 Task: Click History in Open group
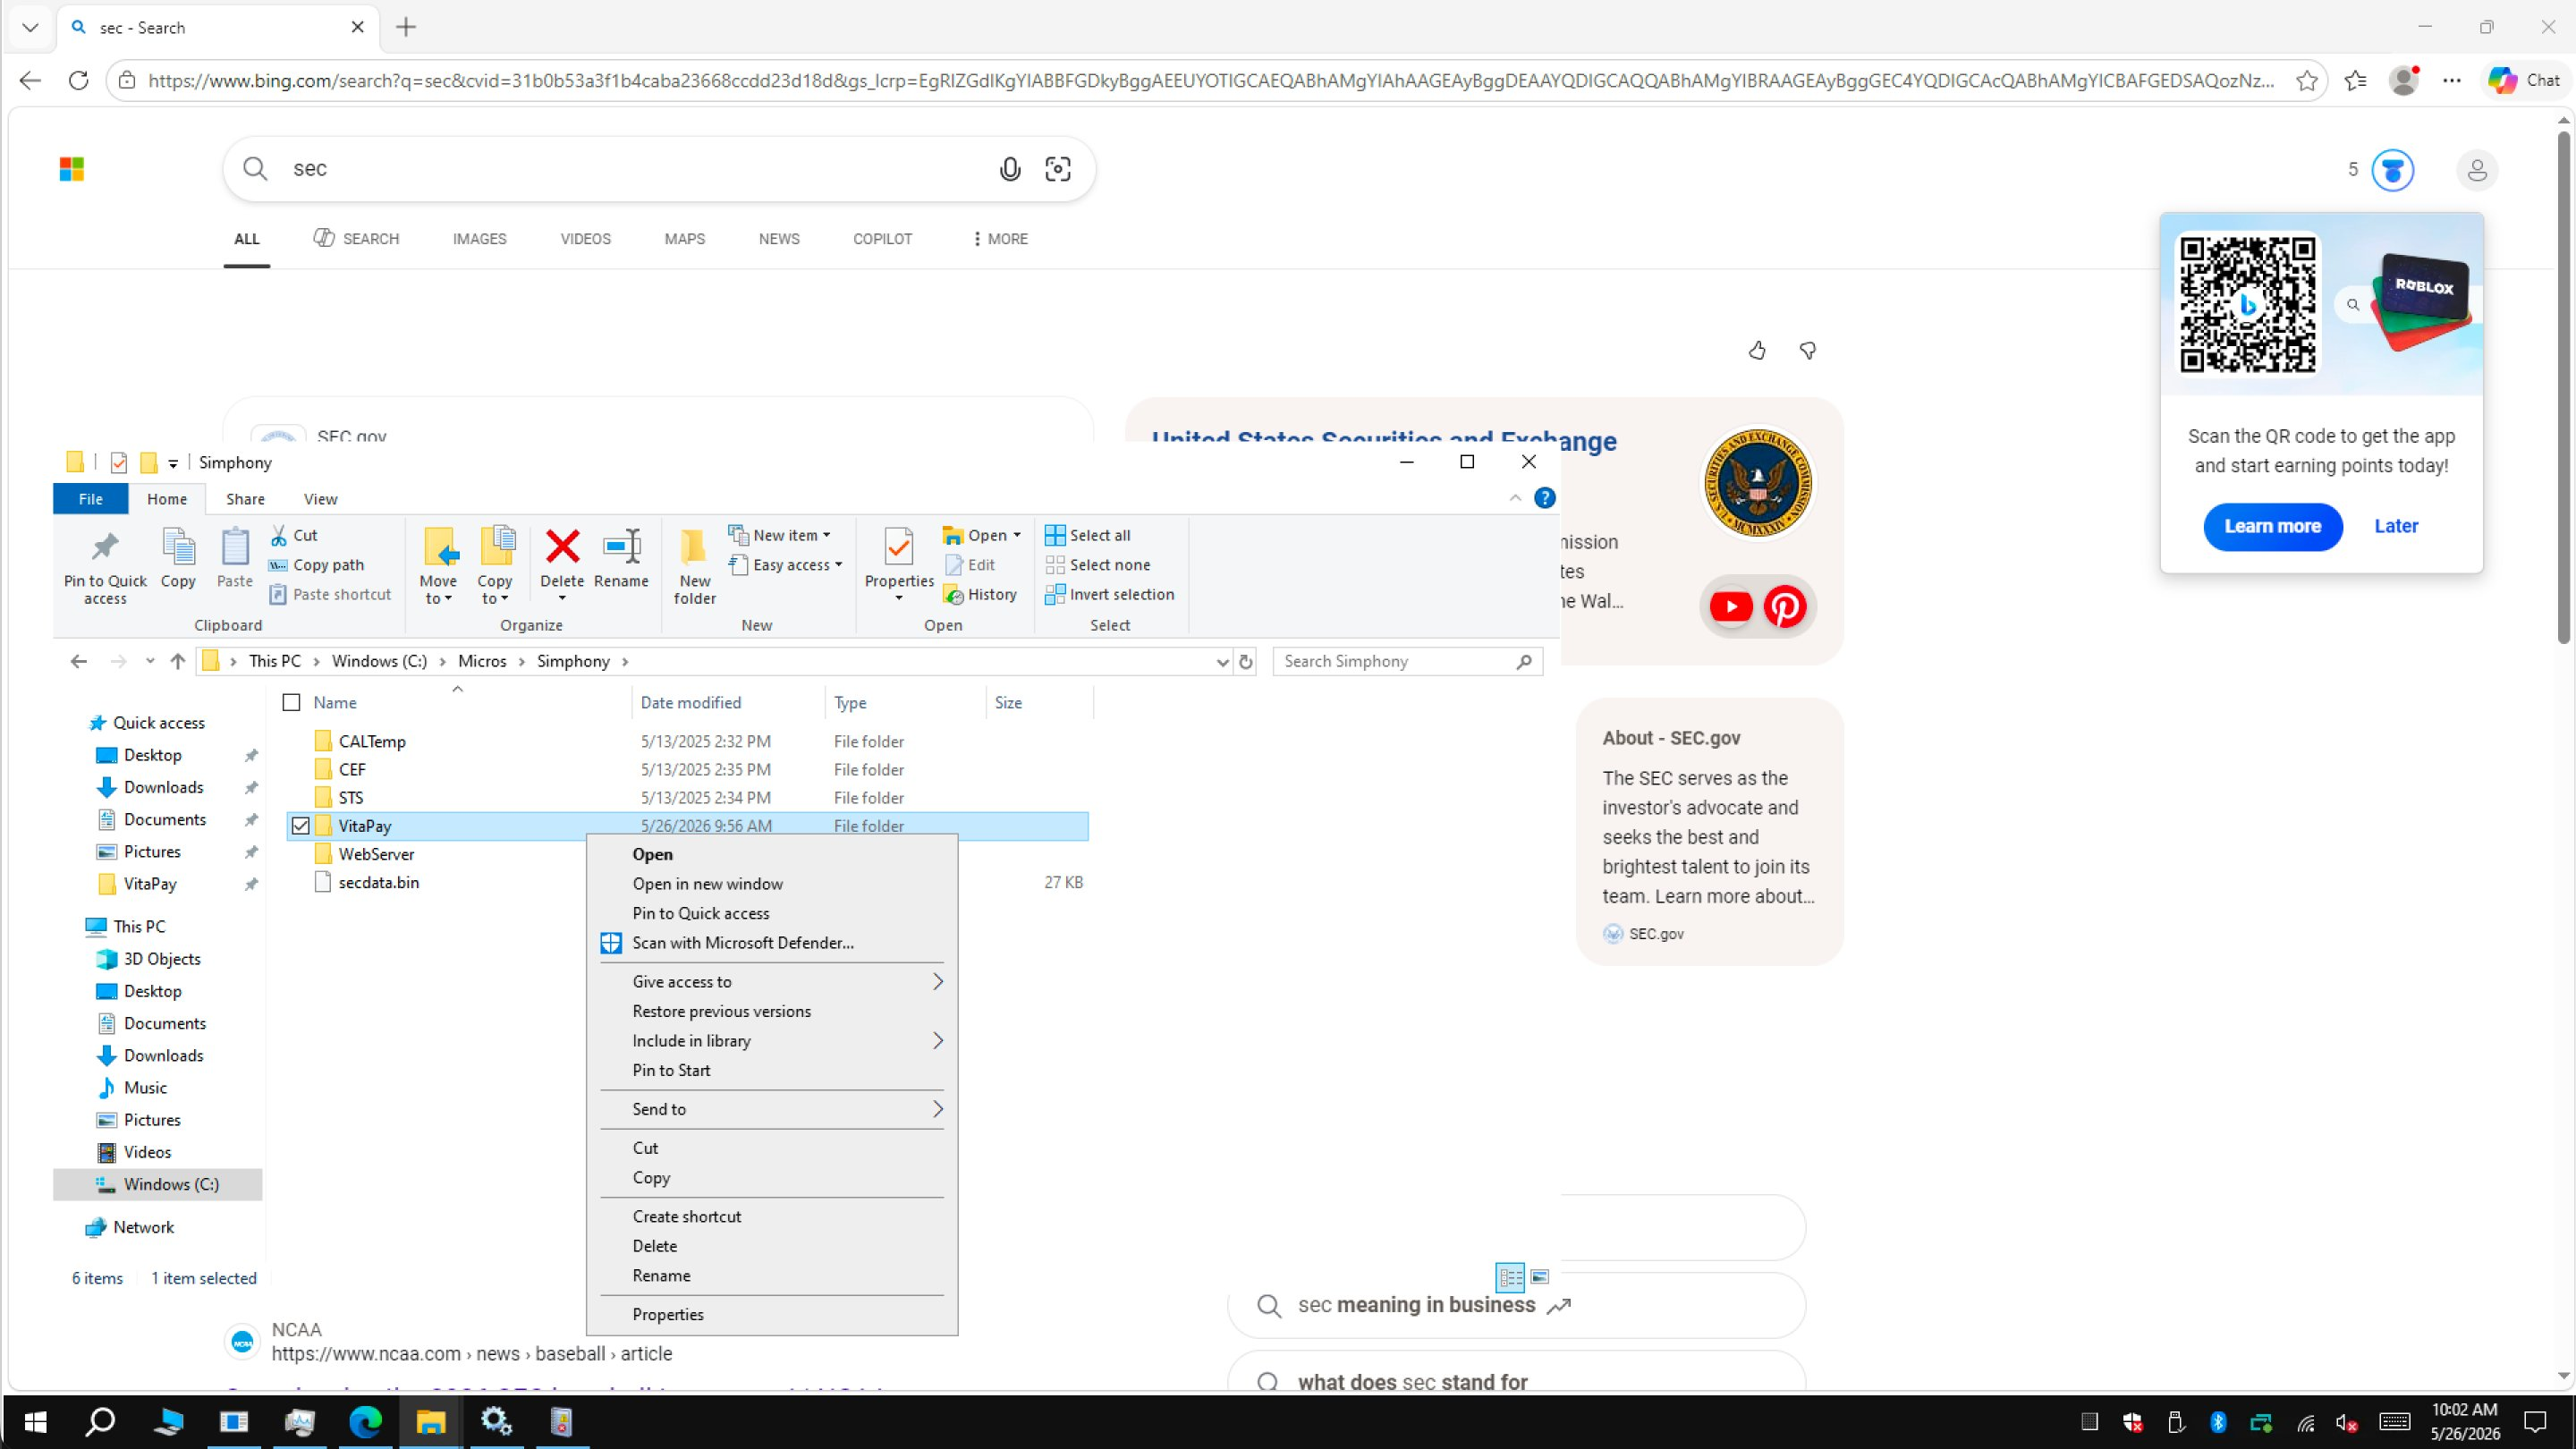point(980,594)
